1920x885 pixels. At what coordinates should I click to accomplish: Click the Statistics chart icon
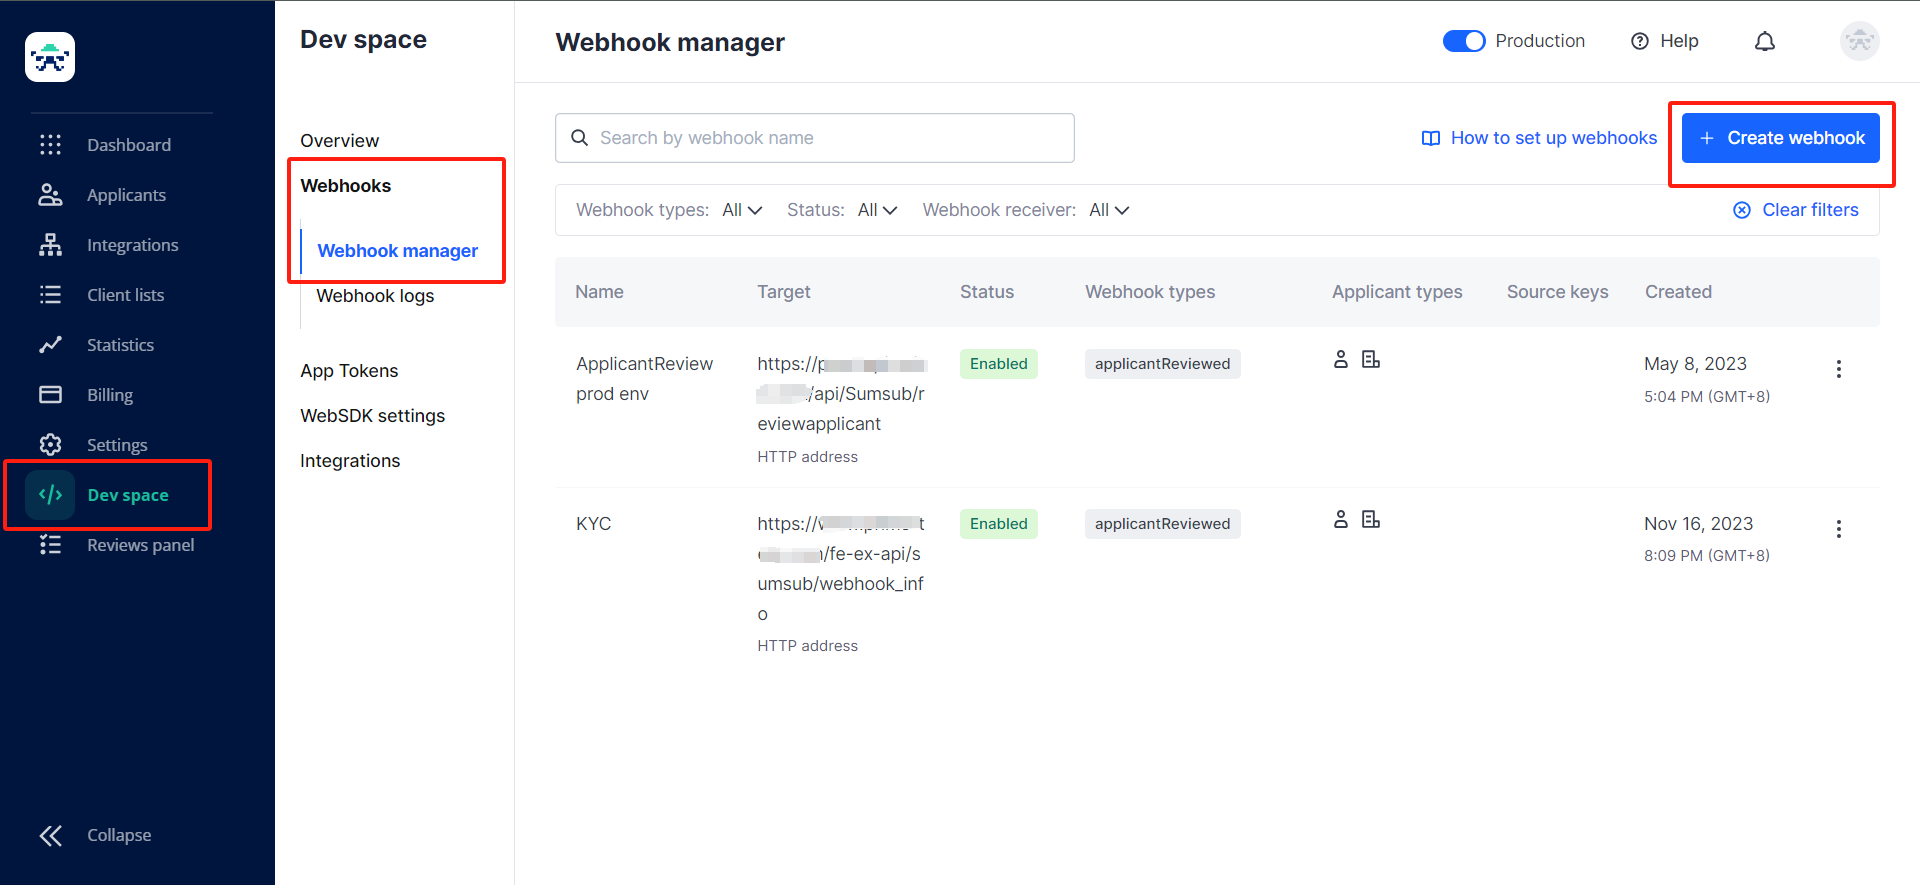[x=50, y=345]
